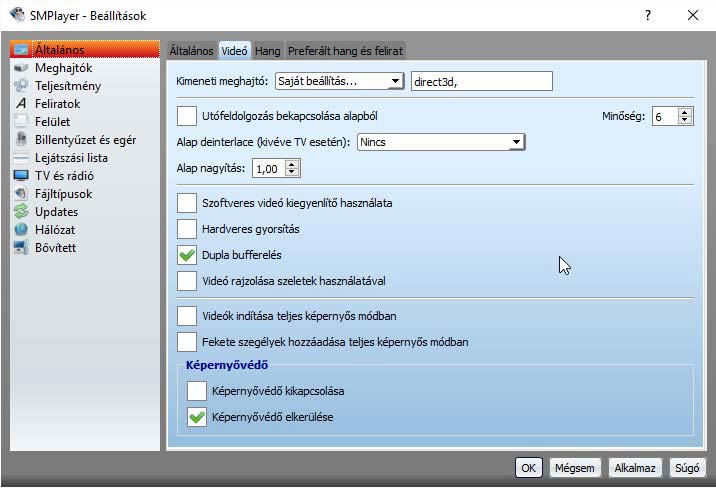Cancel with the Mégsem button
Image resolution: width=716 pixels, height=488 pixels.
(575, 468)
